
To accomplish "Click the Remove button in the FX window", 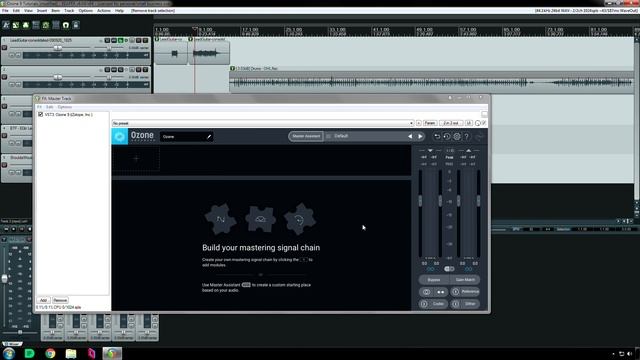I will pyautogui.click(x=60, y=300).
